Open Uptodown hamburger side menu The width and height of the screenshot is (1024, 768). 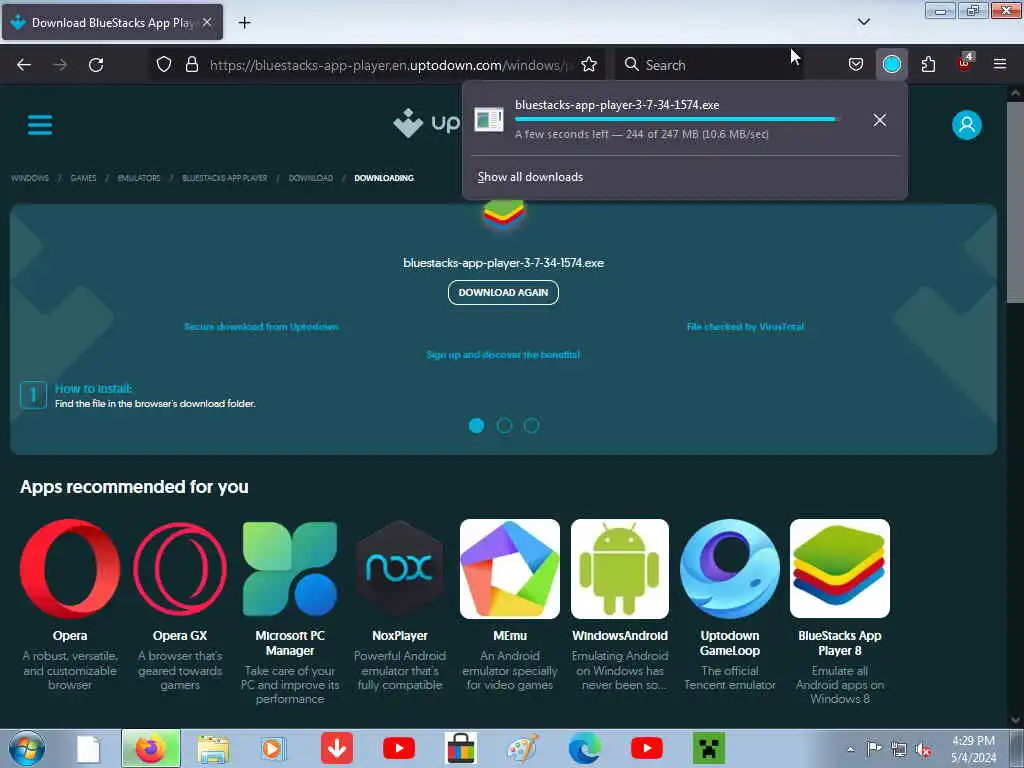click(40, 125)
